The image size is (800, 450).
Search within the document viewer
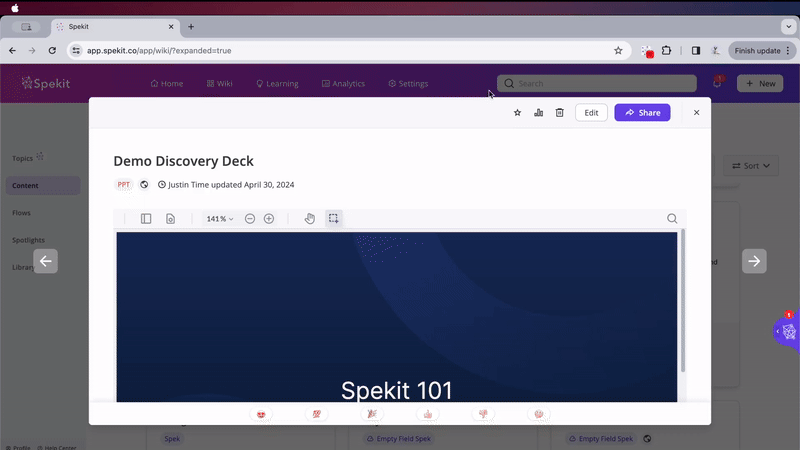pos(672,218)
